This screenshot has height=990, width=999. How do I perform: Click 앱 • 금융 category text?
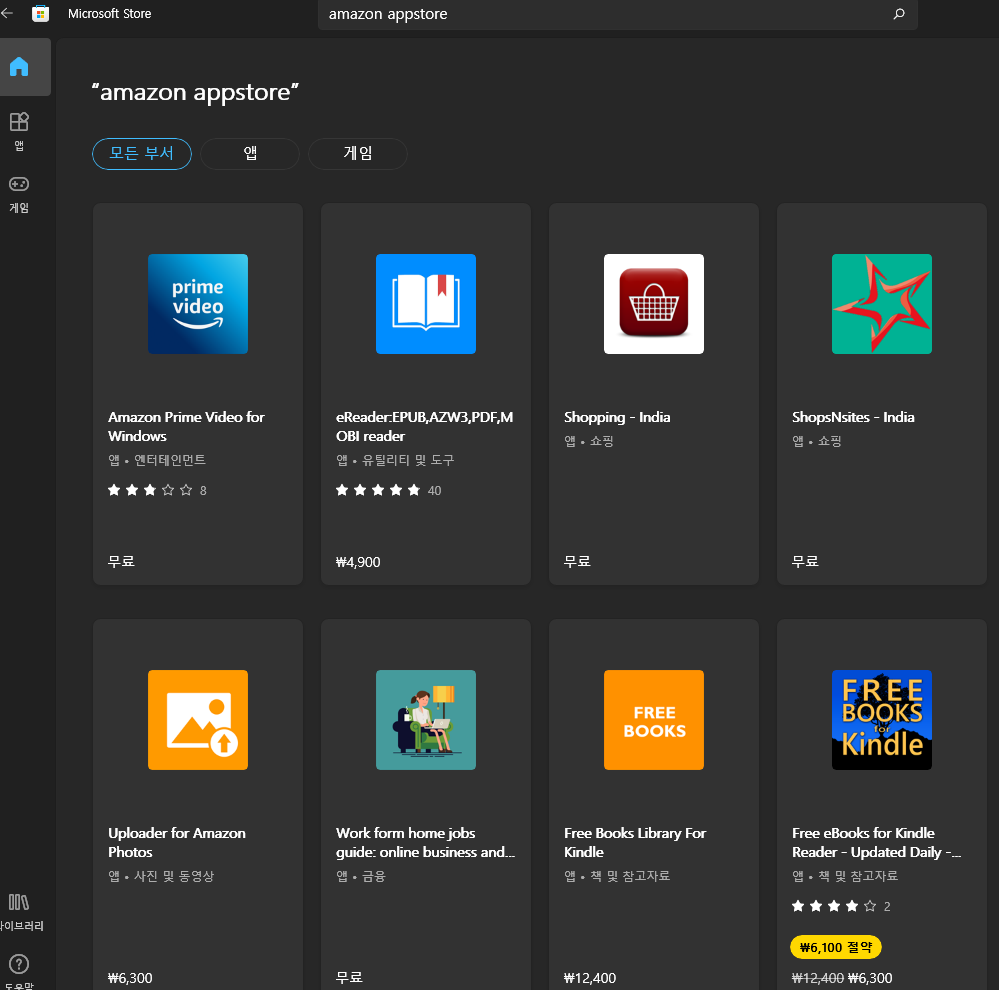pyautogui.click(x=361, y=876)
